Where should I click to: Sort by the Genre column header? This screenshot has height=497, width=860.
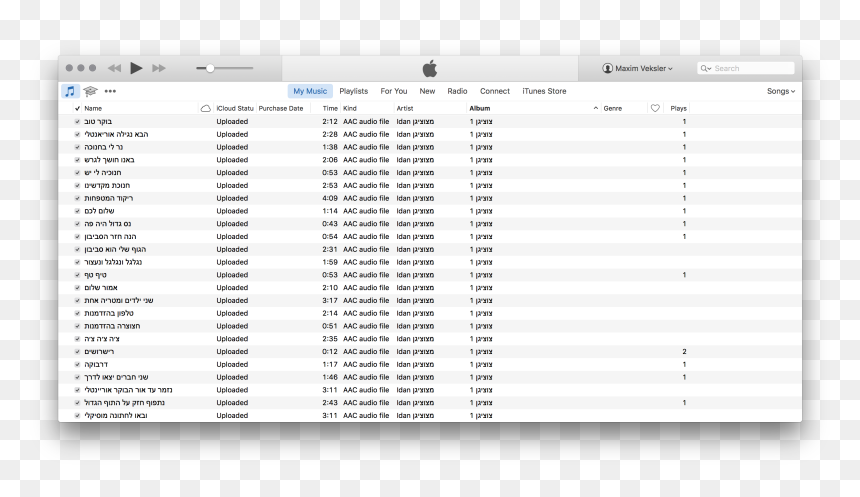pyautogui.click(x=613, y=109)
